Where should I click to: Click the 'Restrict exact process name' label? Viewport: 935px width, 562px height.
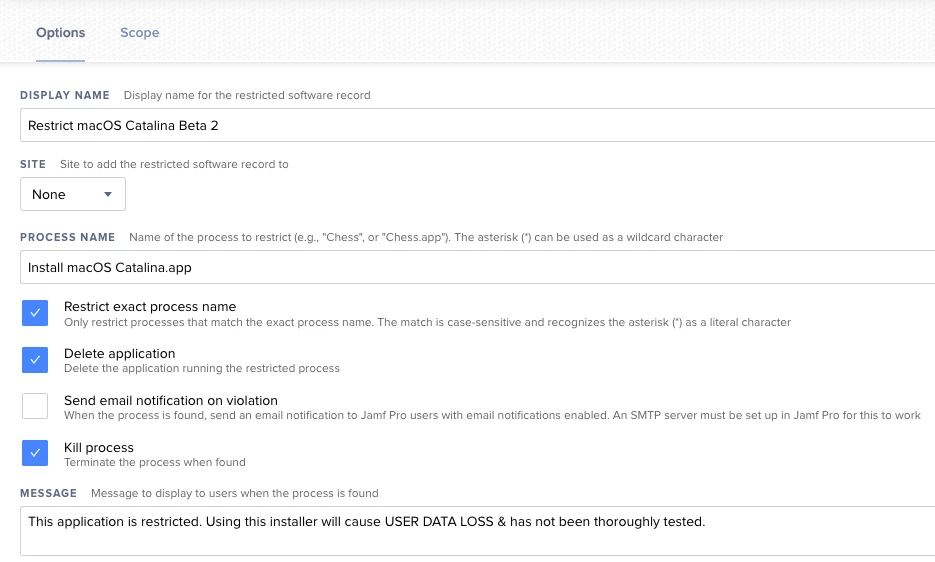[x=150, y=307]
